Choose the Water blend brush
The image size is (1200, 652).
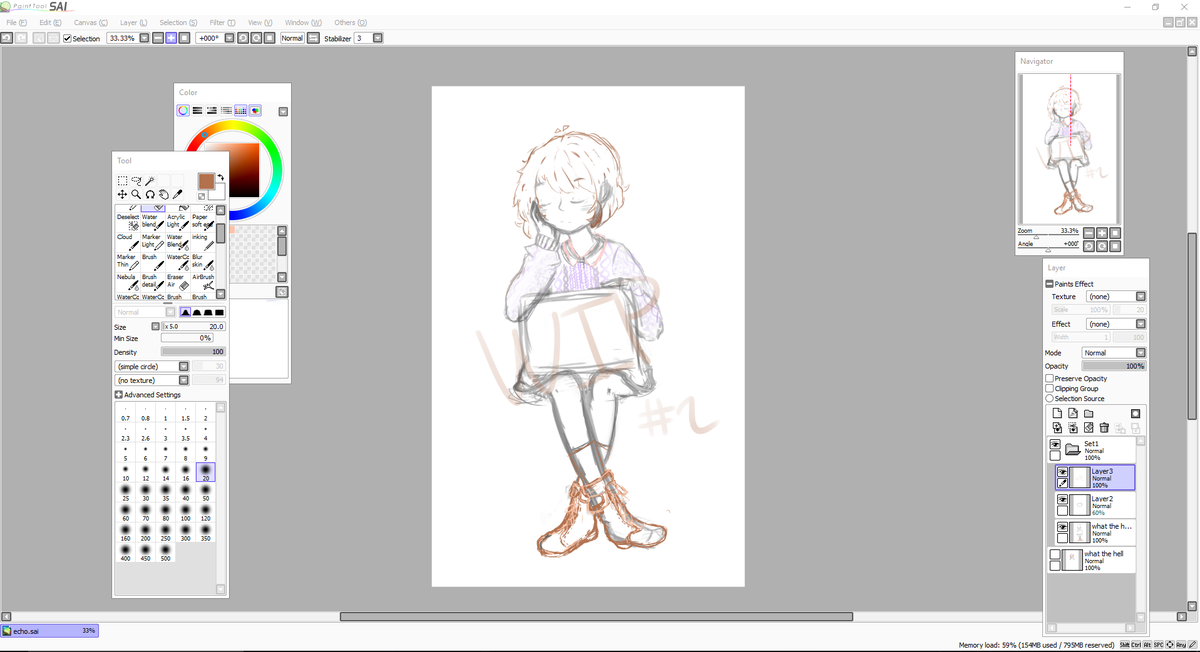click(153, 221)
